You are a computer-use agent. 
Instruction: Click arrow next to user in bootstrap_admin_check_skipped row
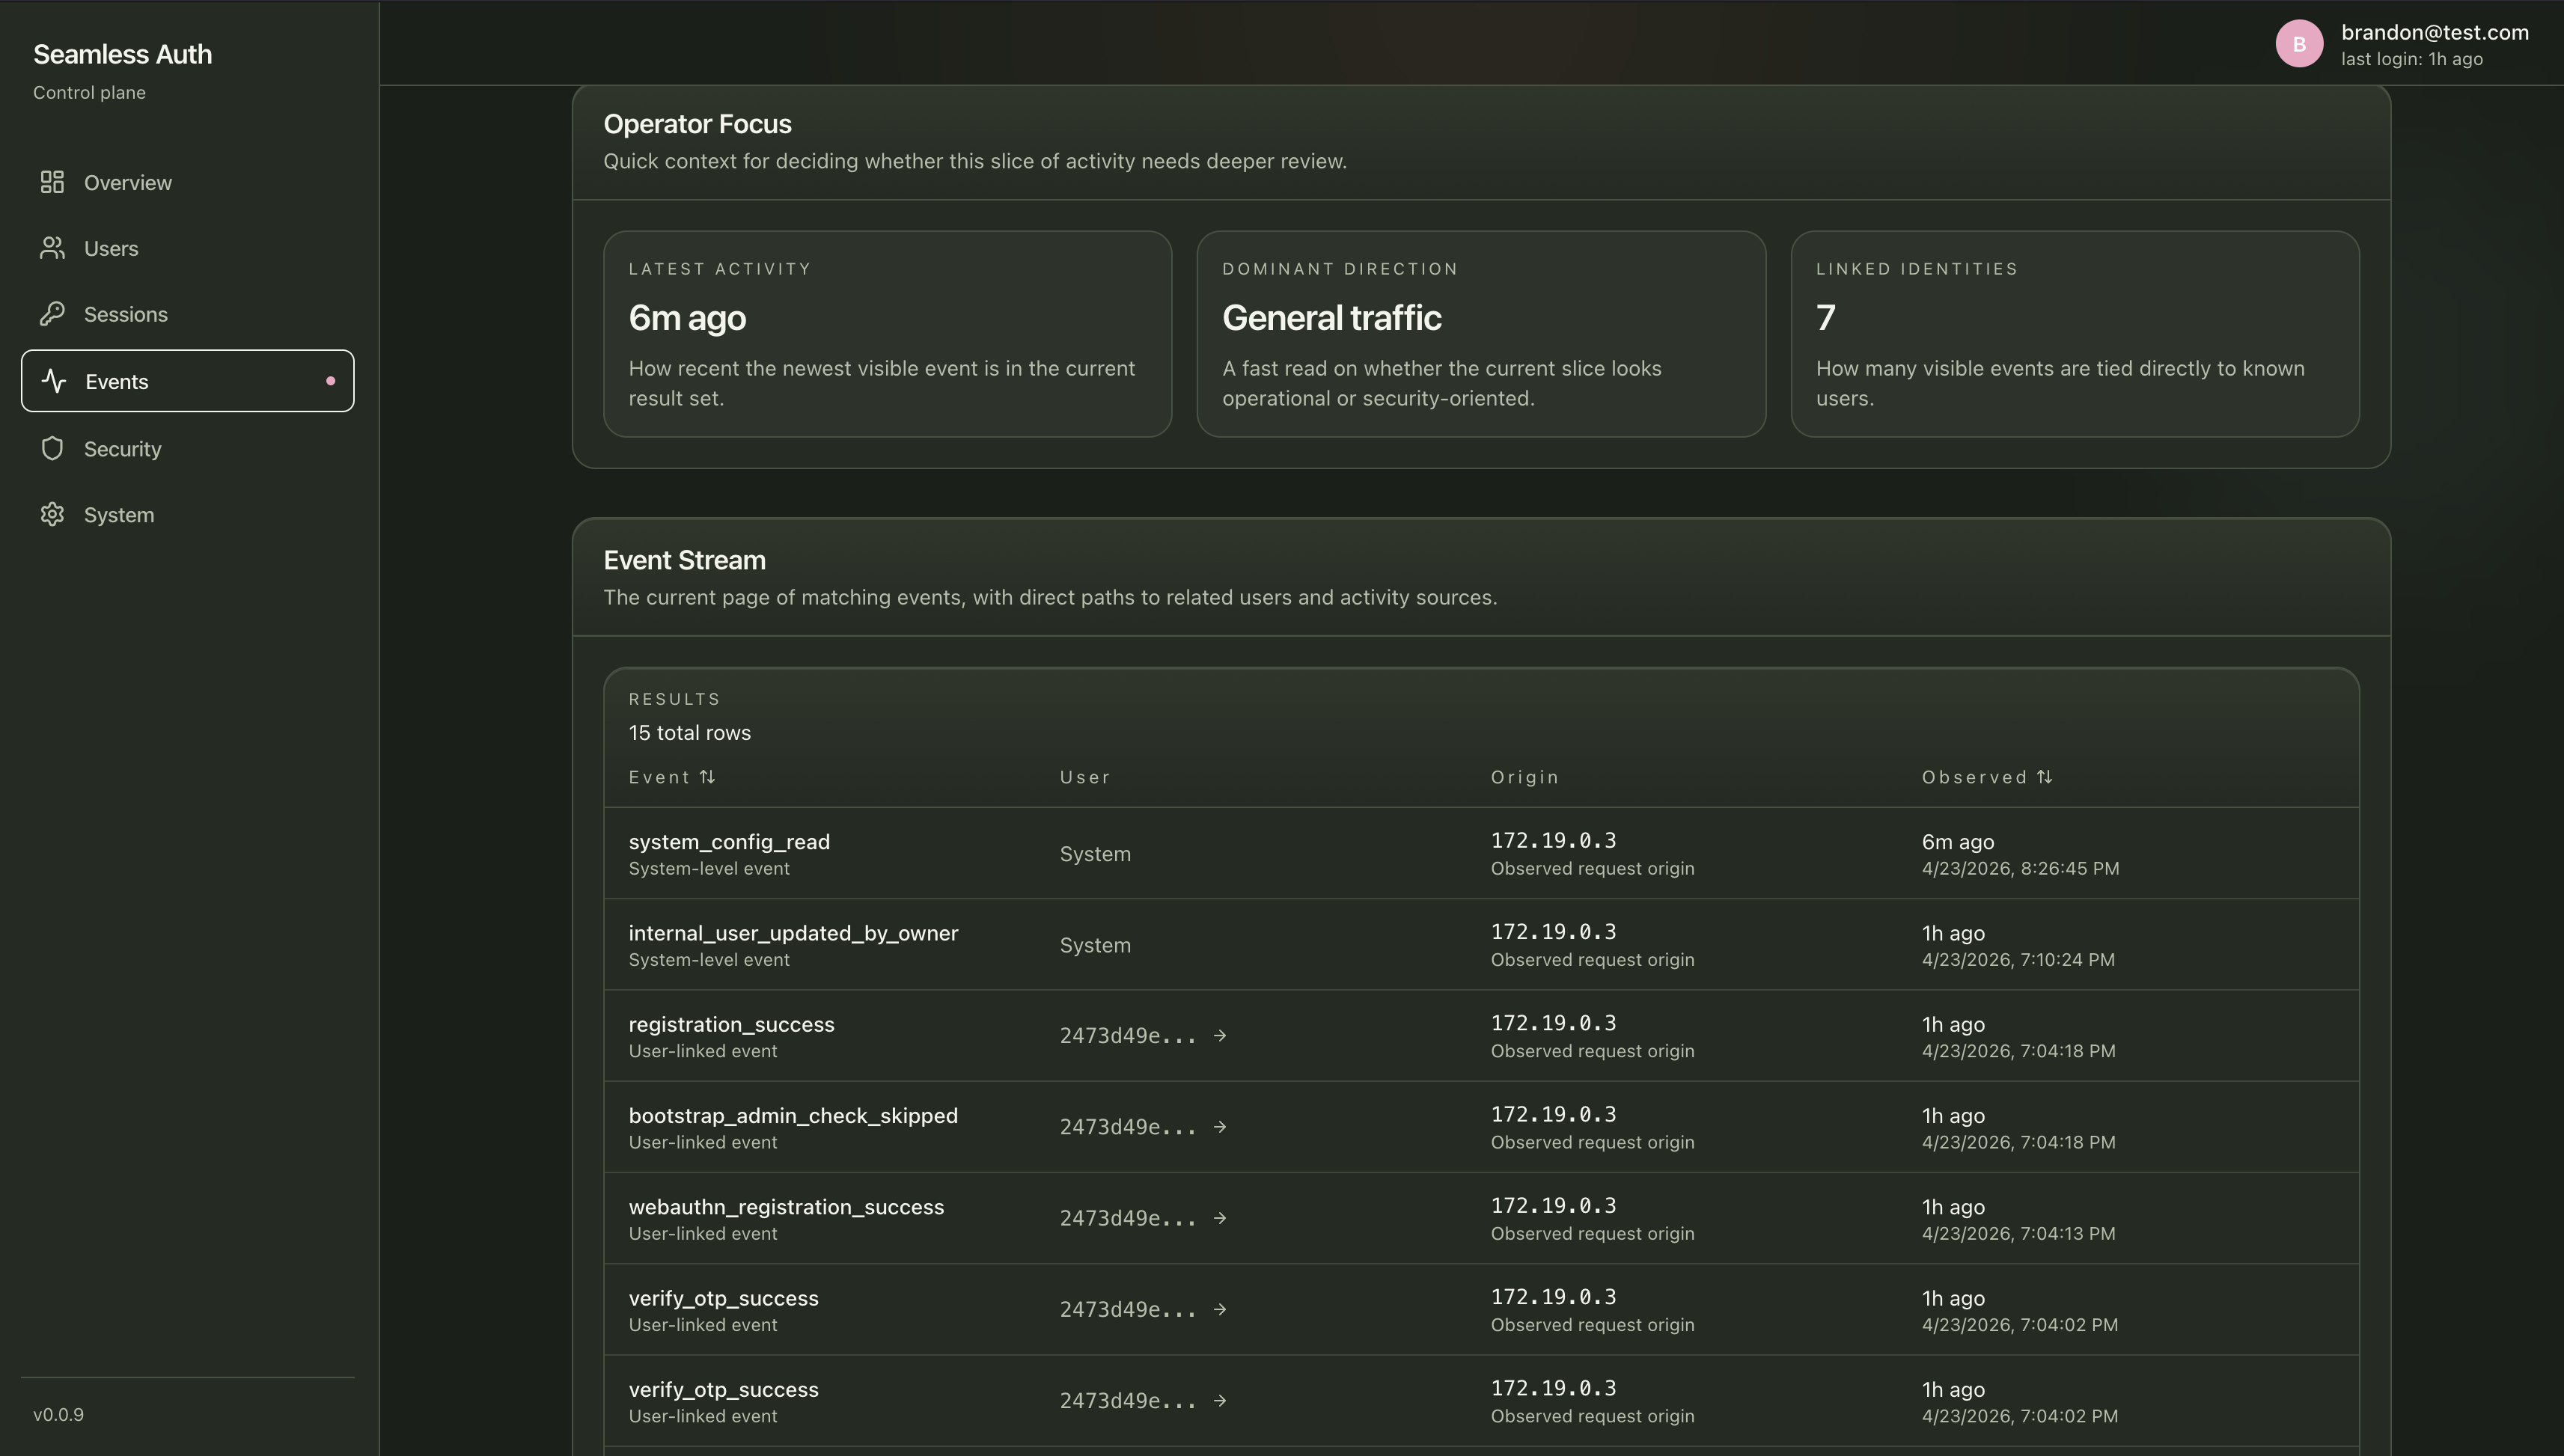(x=1220, y=1127)
